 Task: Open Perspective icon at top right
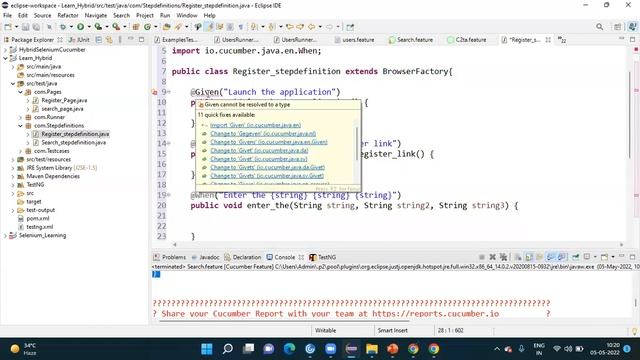[617, 27]
